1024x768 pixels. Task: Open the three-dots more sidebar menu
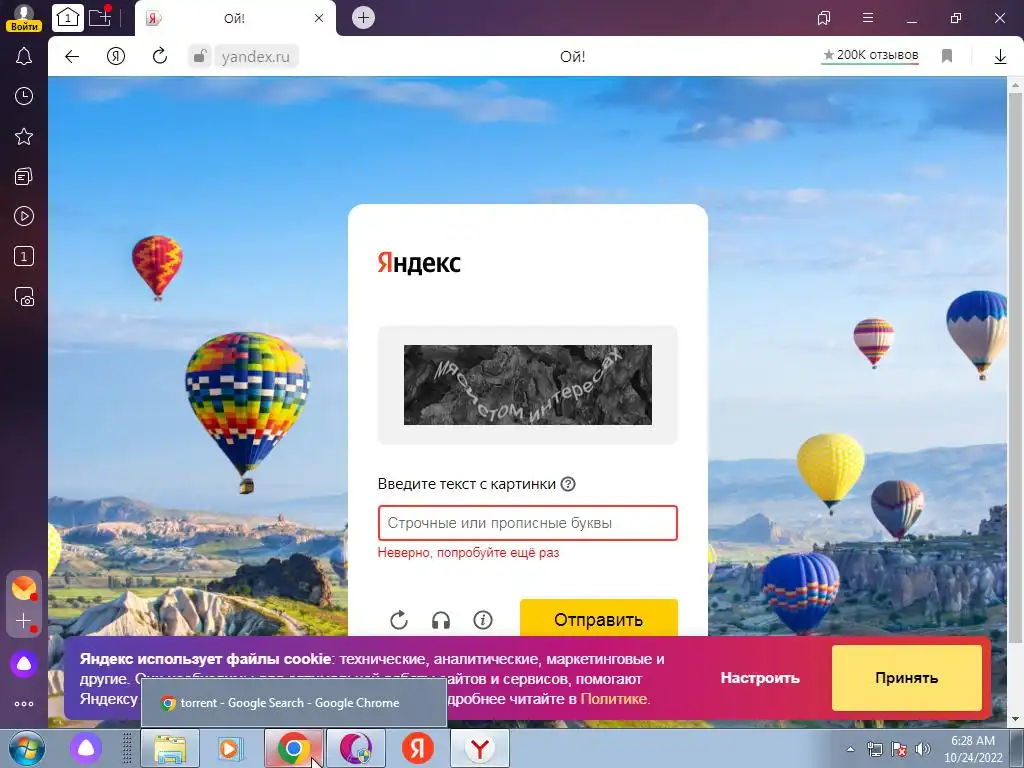[24, 704]
